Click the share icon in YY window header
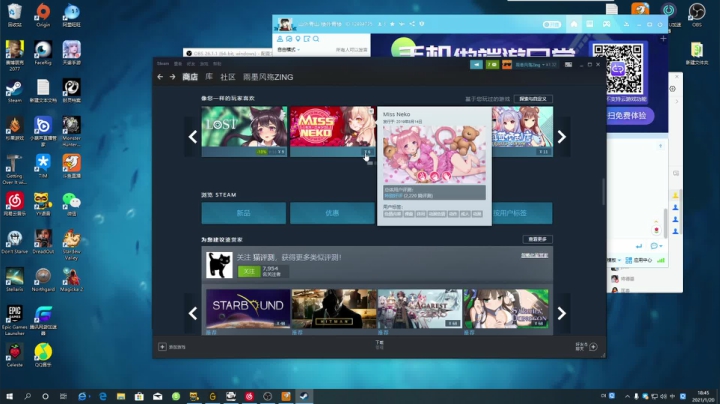 tap(412, 24)
